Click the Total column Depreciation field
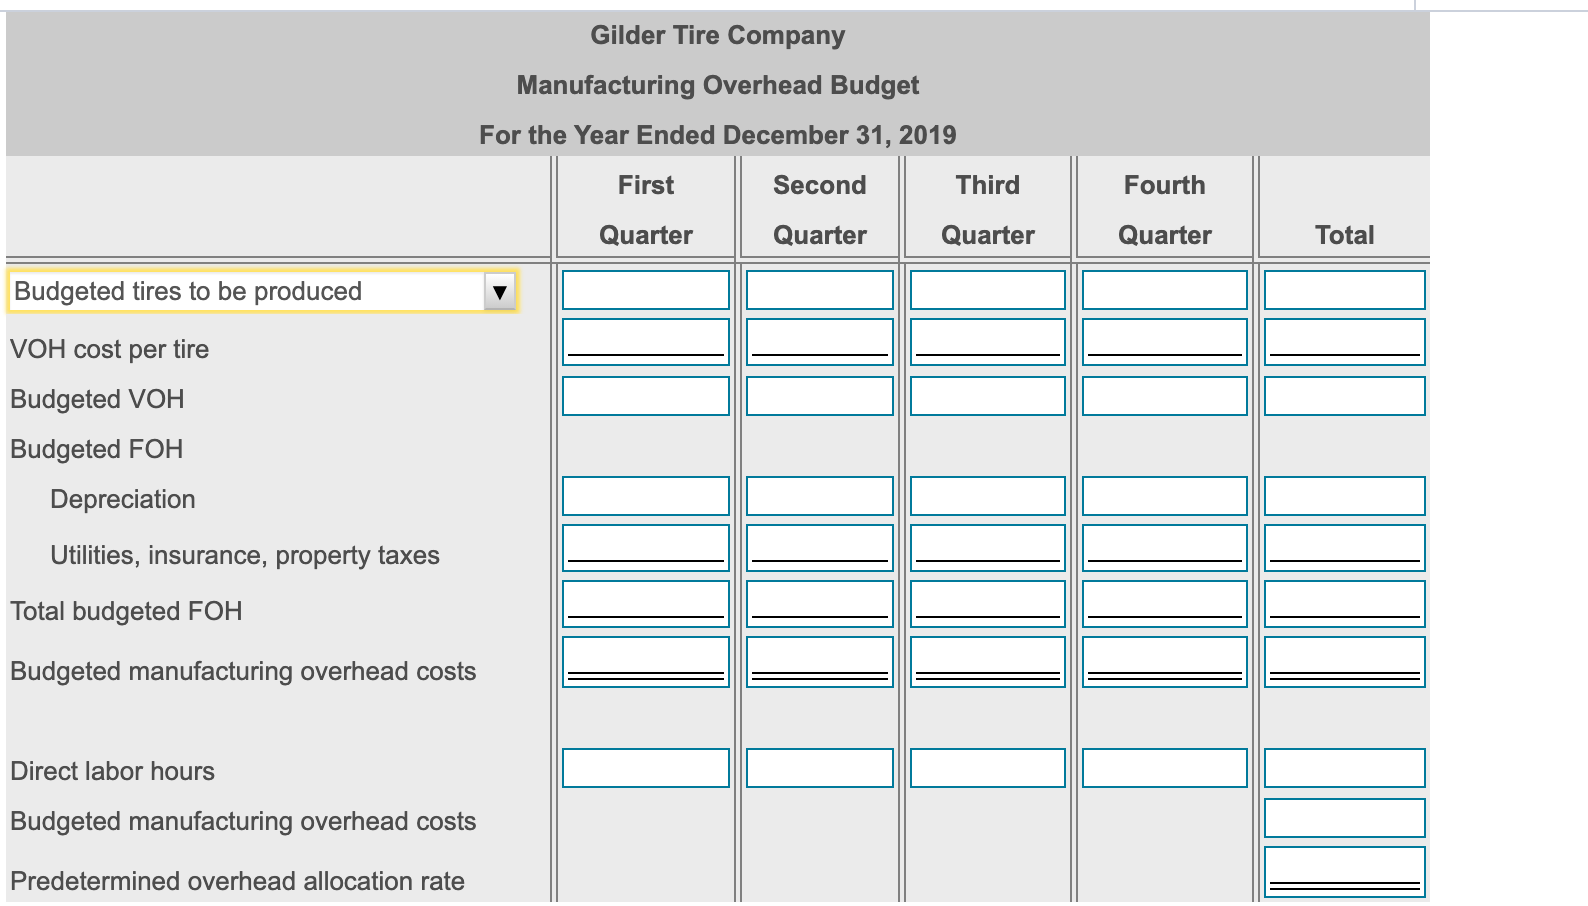The image size is (1588, 906). (1343, 495)
